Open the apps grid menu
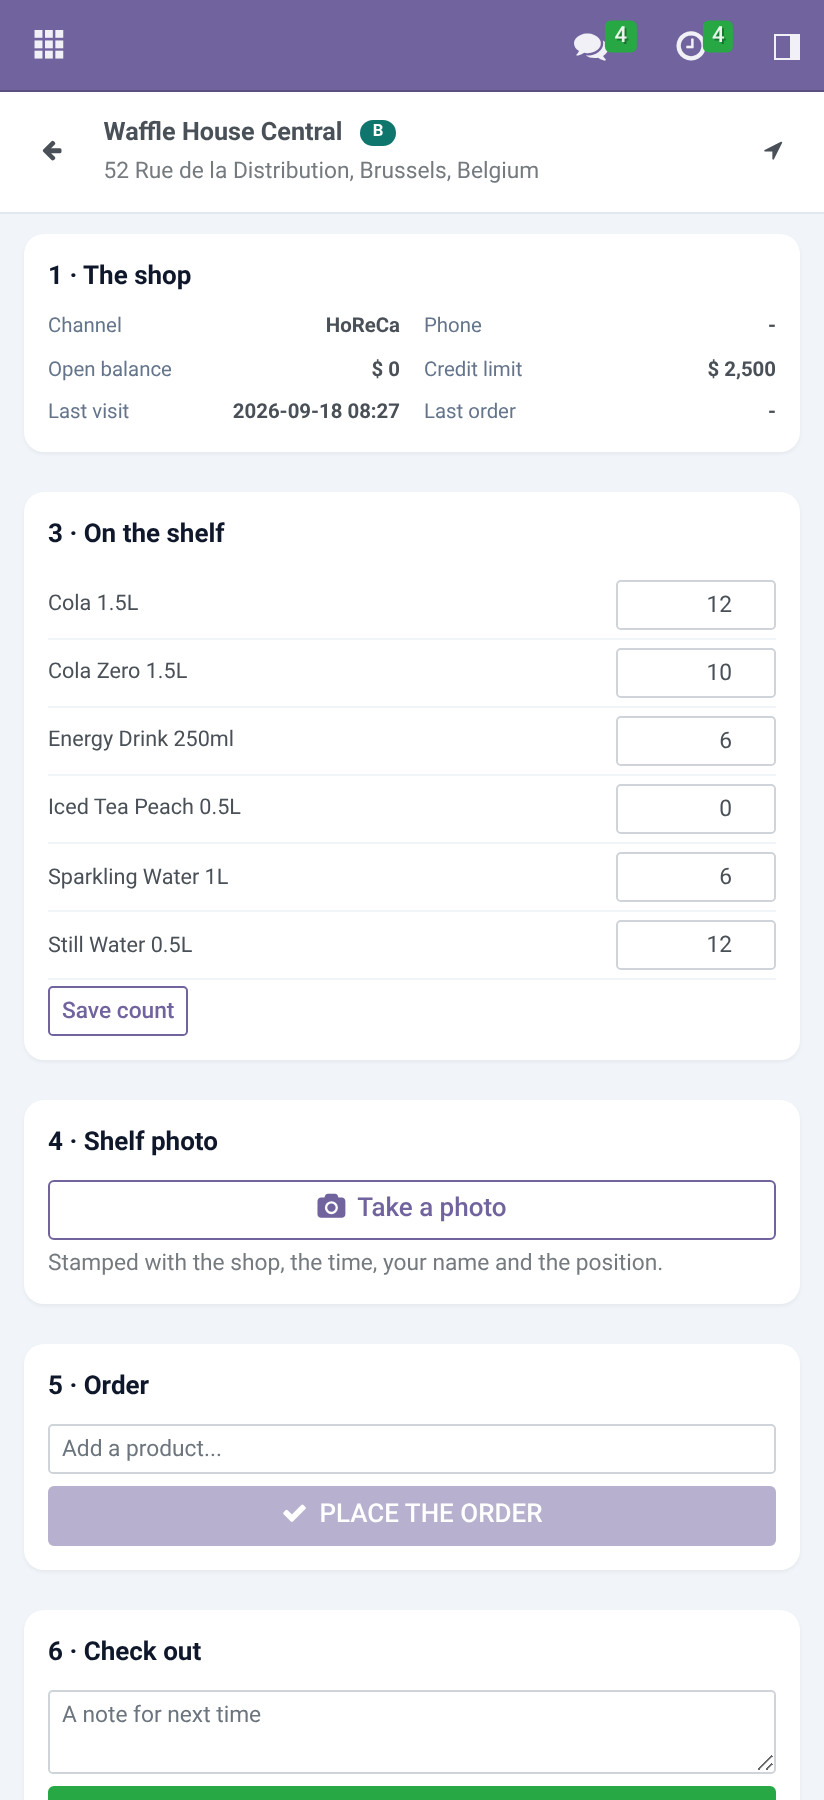Viewport: 824px width, 1800px height. click(x=48, y=45)
